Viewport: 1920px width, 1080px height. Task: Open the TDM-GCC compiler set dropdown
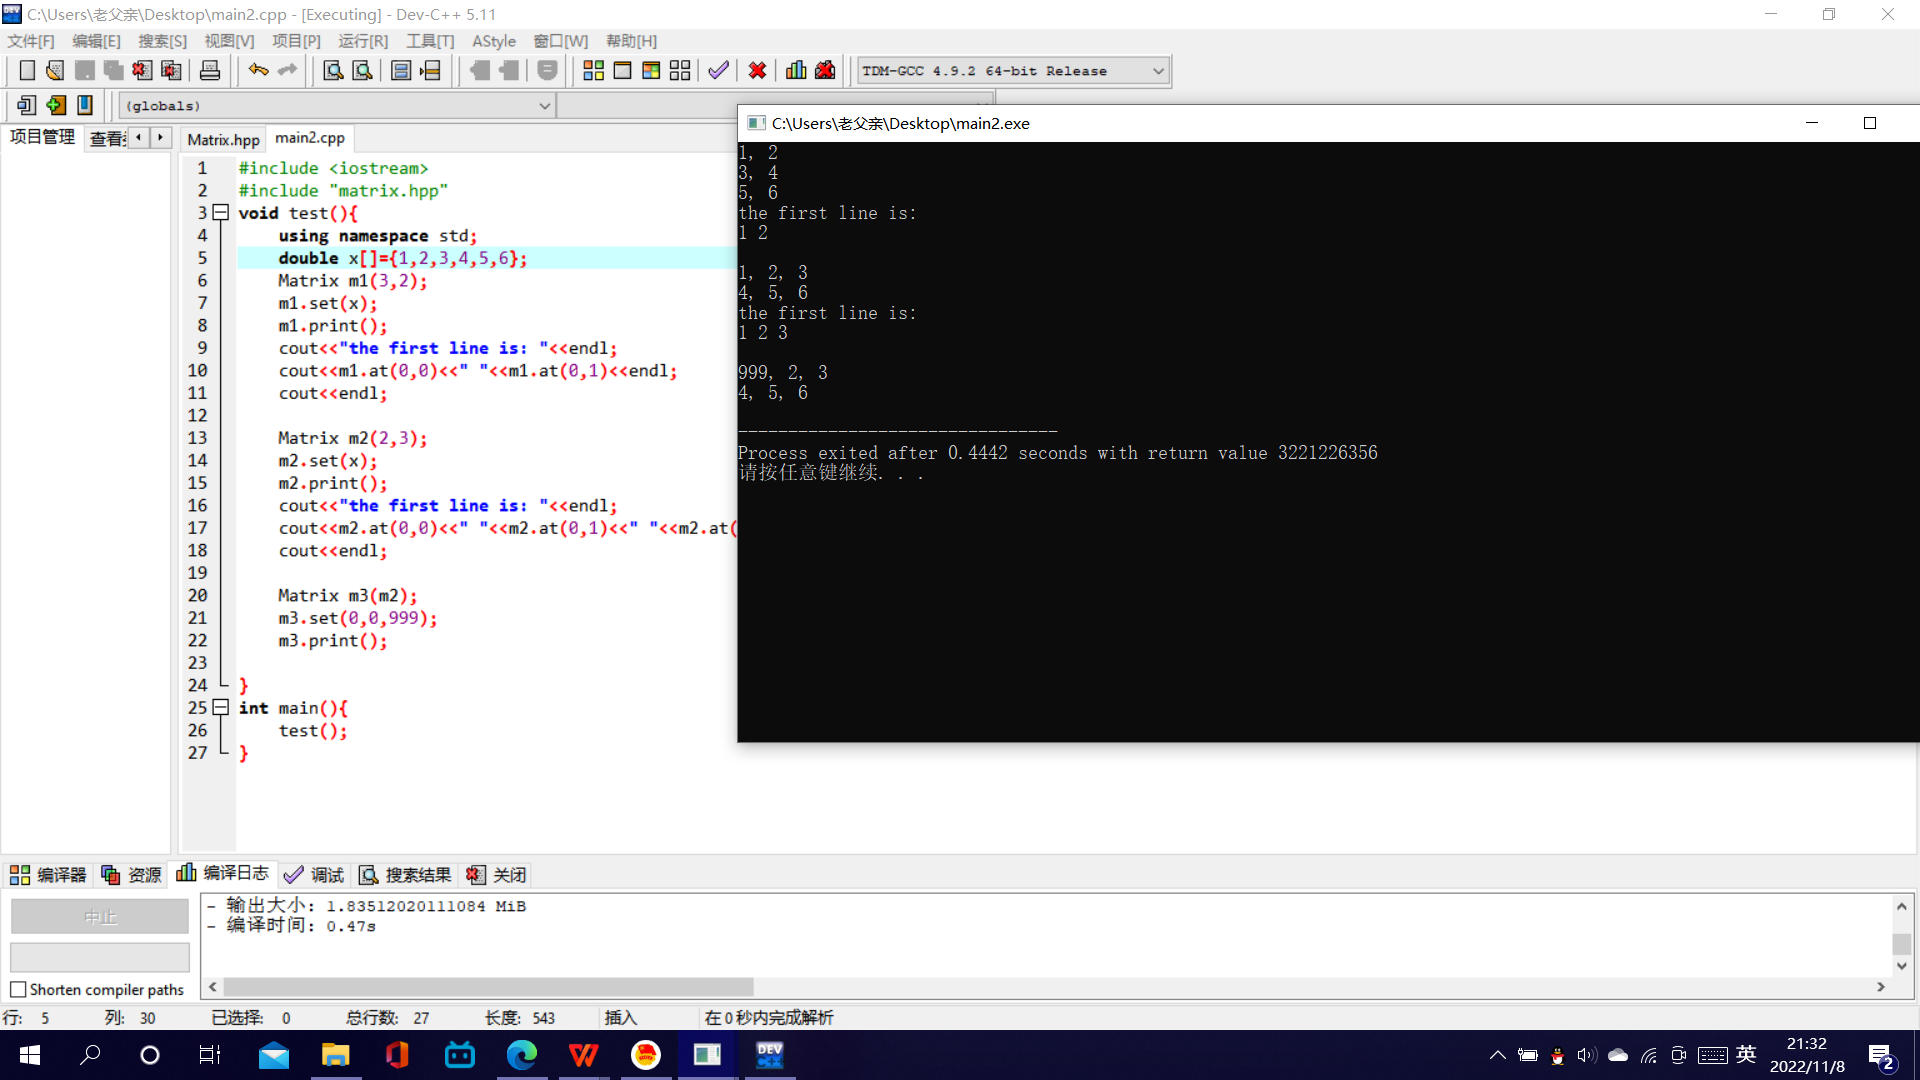(x=1158, y=71)
